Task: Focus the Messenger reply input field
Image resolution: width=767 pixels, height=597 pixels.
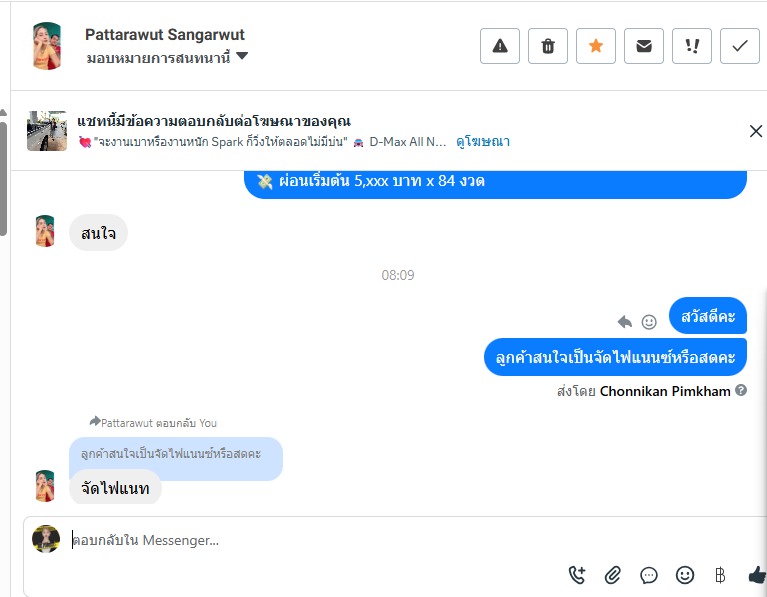Action: tap(411, 540)
